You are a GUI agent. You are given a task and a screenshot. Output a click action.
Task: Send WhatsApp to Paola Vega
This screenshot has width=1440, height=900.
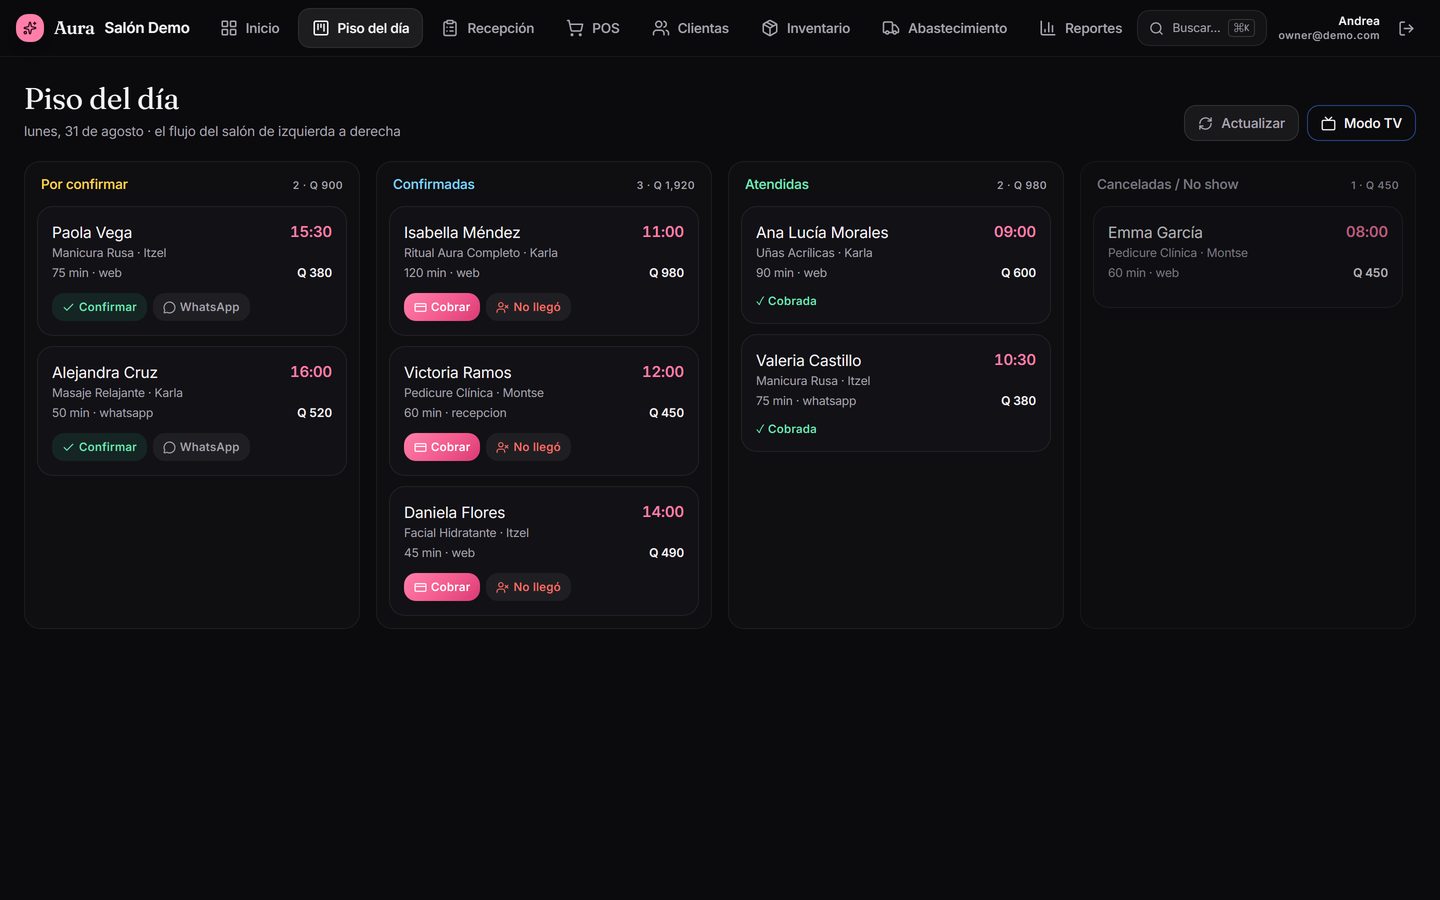coord(201,307)
